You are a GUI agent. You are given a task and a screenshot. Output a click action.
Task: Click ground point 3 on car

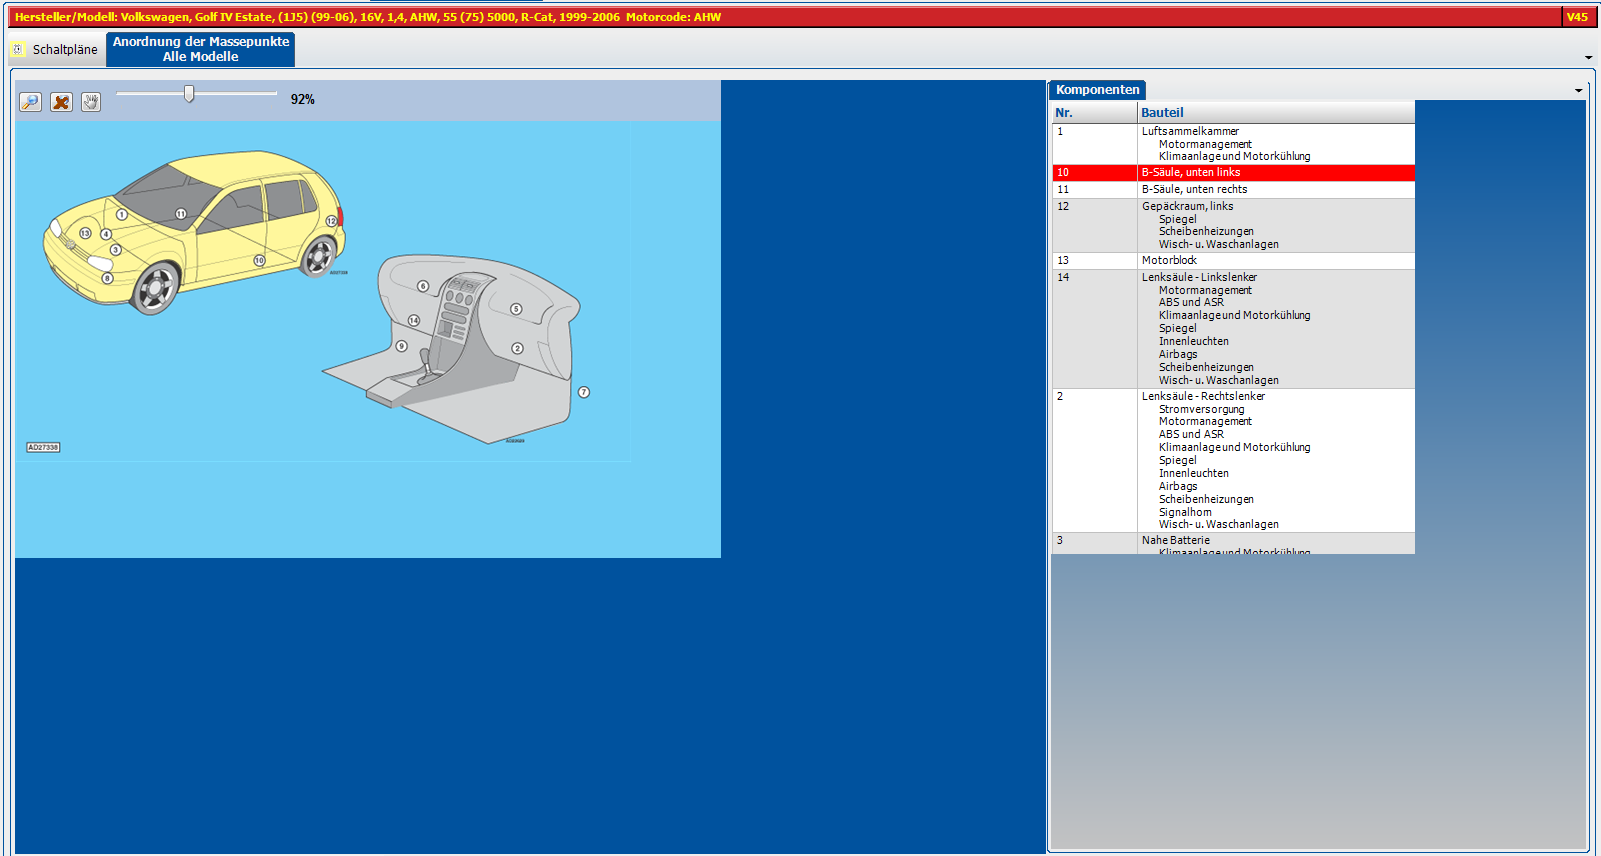pos(116,250)
